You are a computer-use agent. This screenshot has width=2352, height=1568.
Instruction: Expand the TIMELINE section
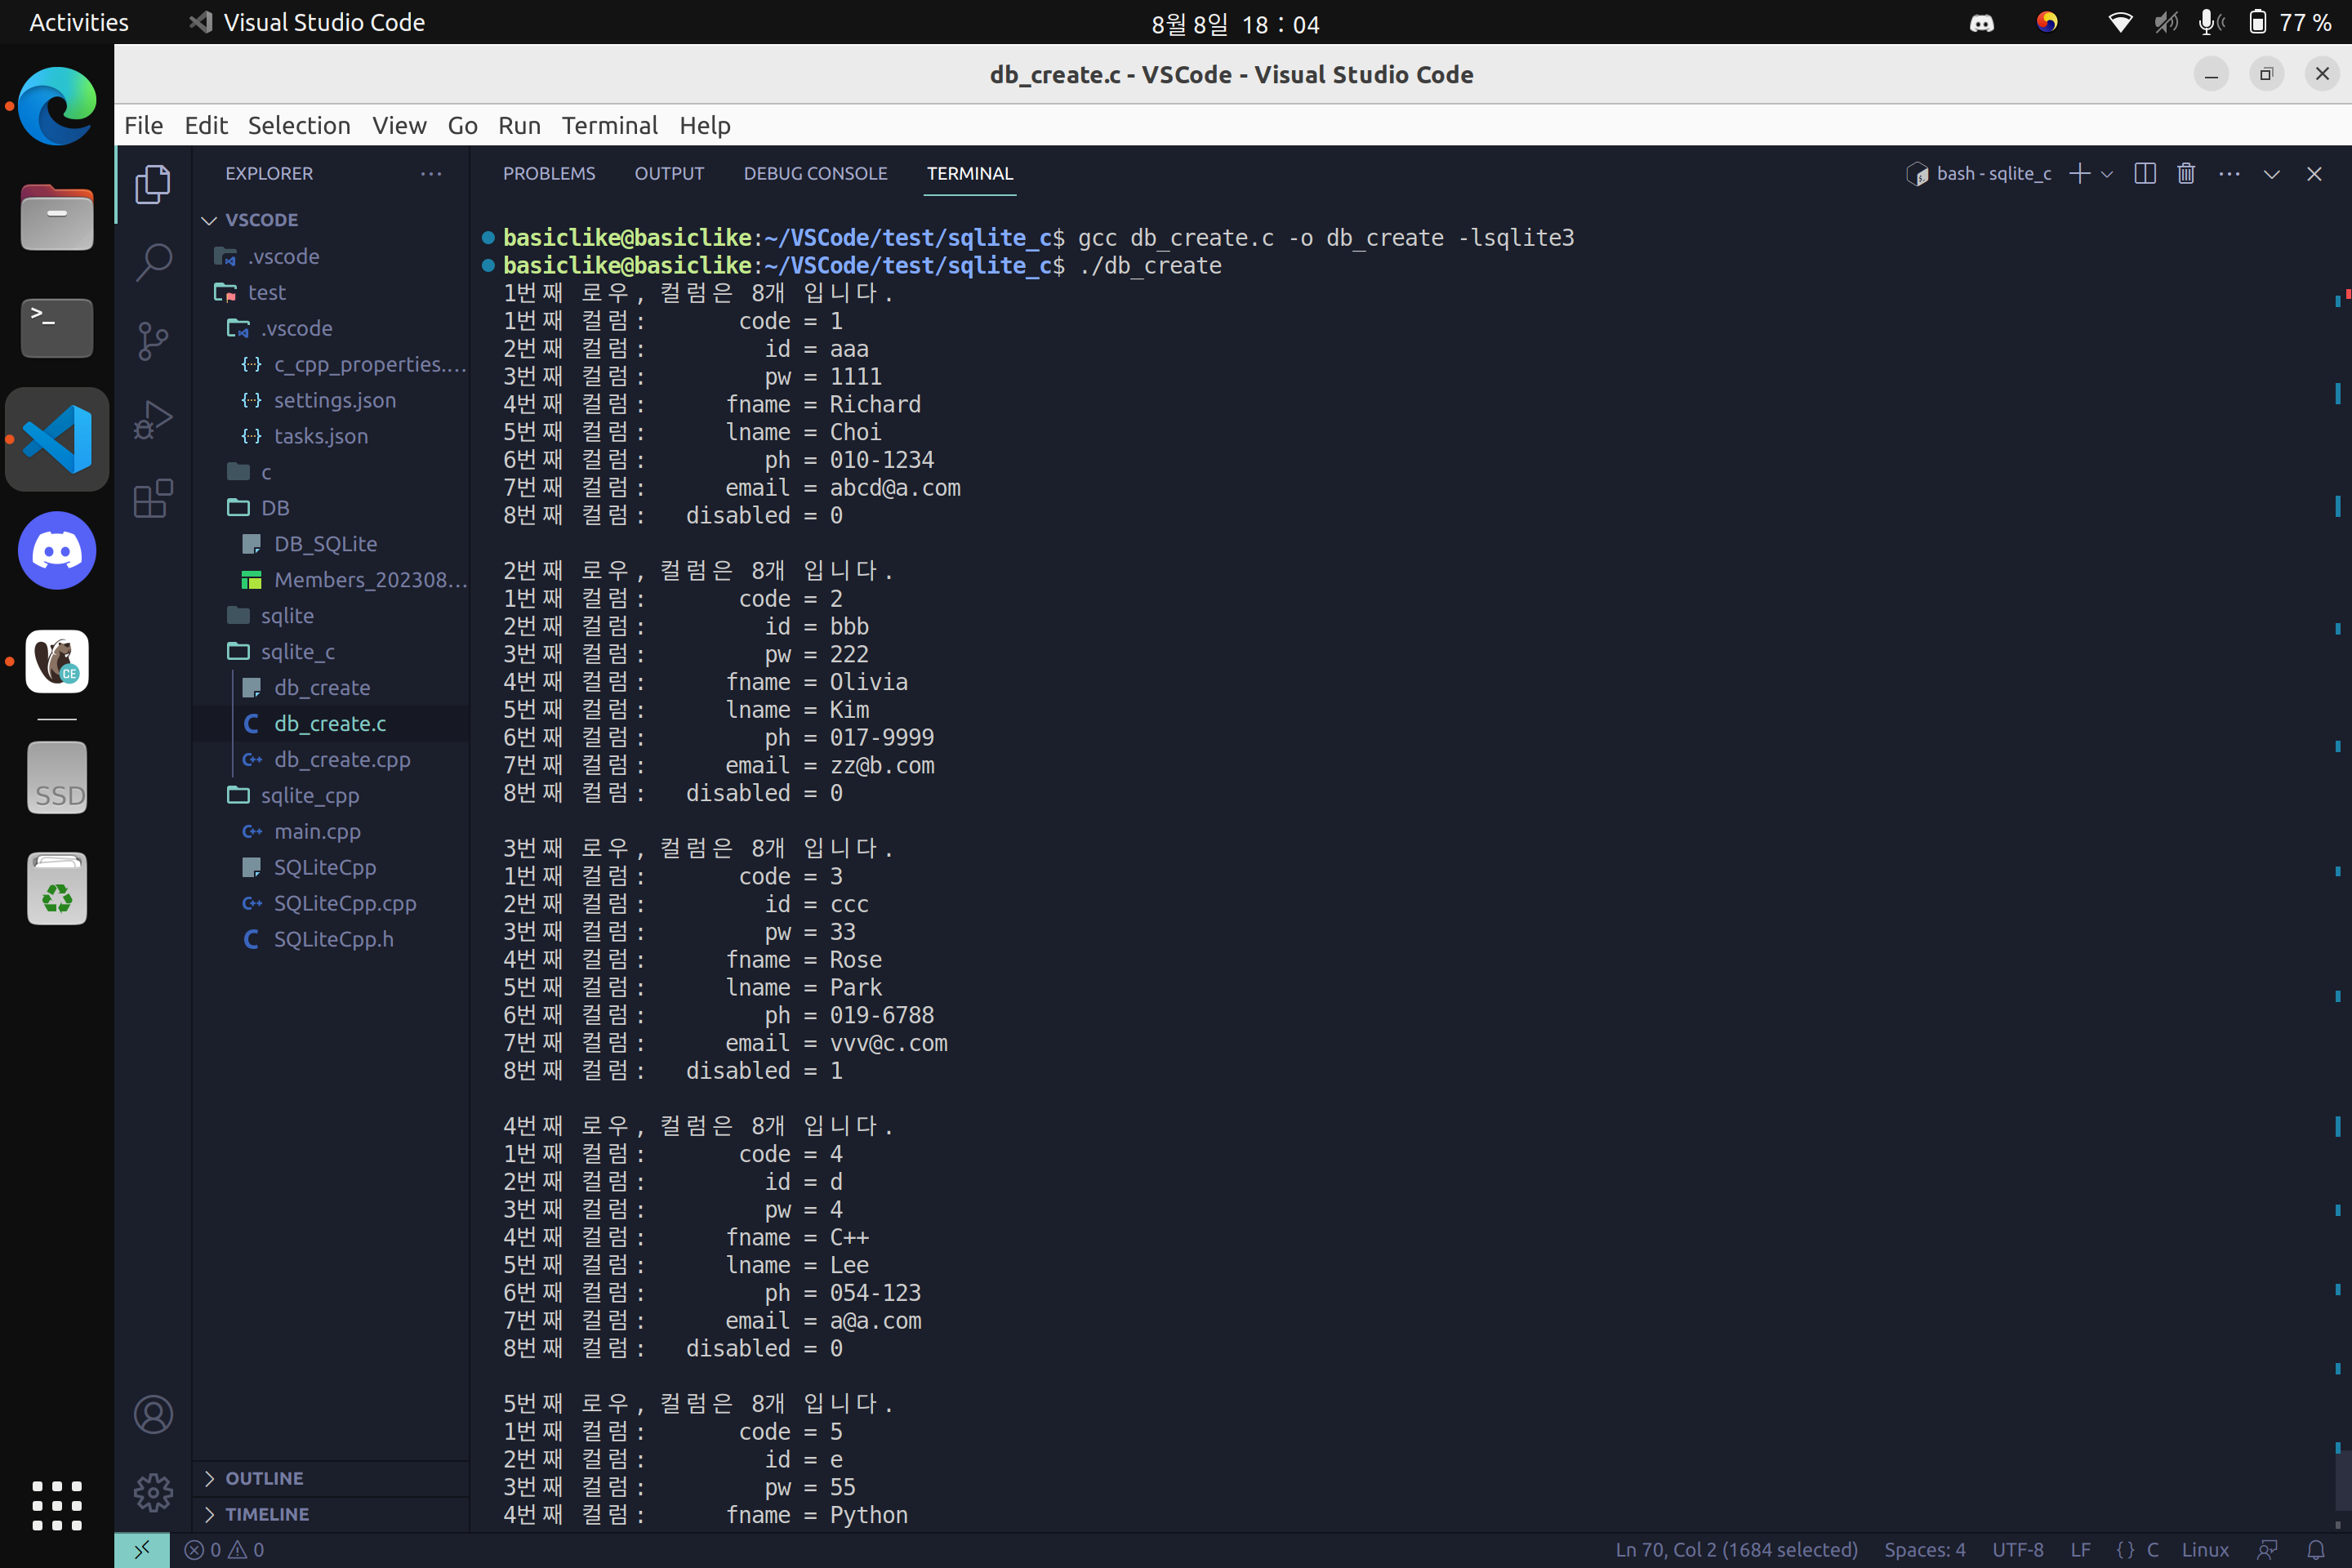266,1514
